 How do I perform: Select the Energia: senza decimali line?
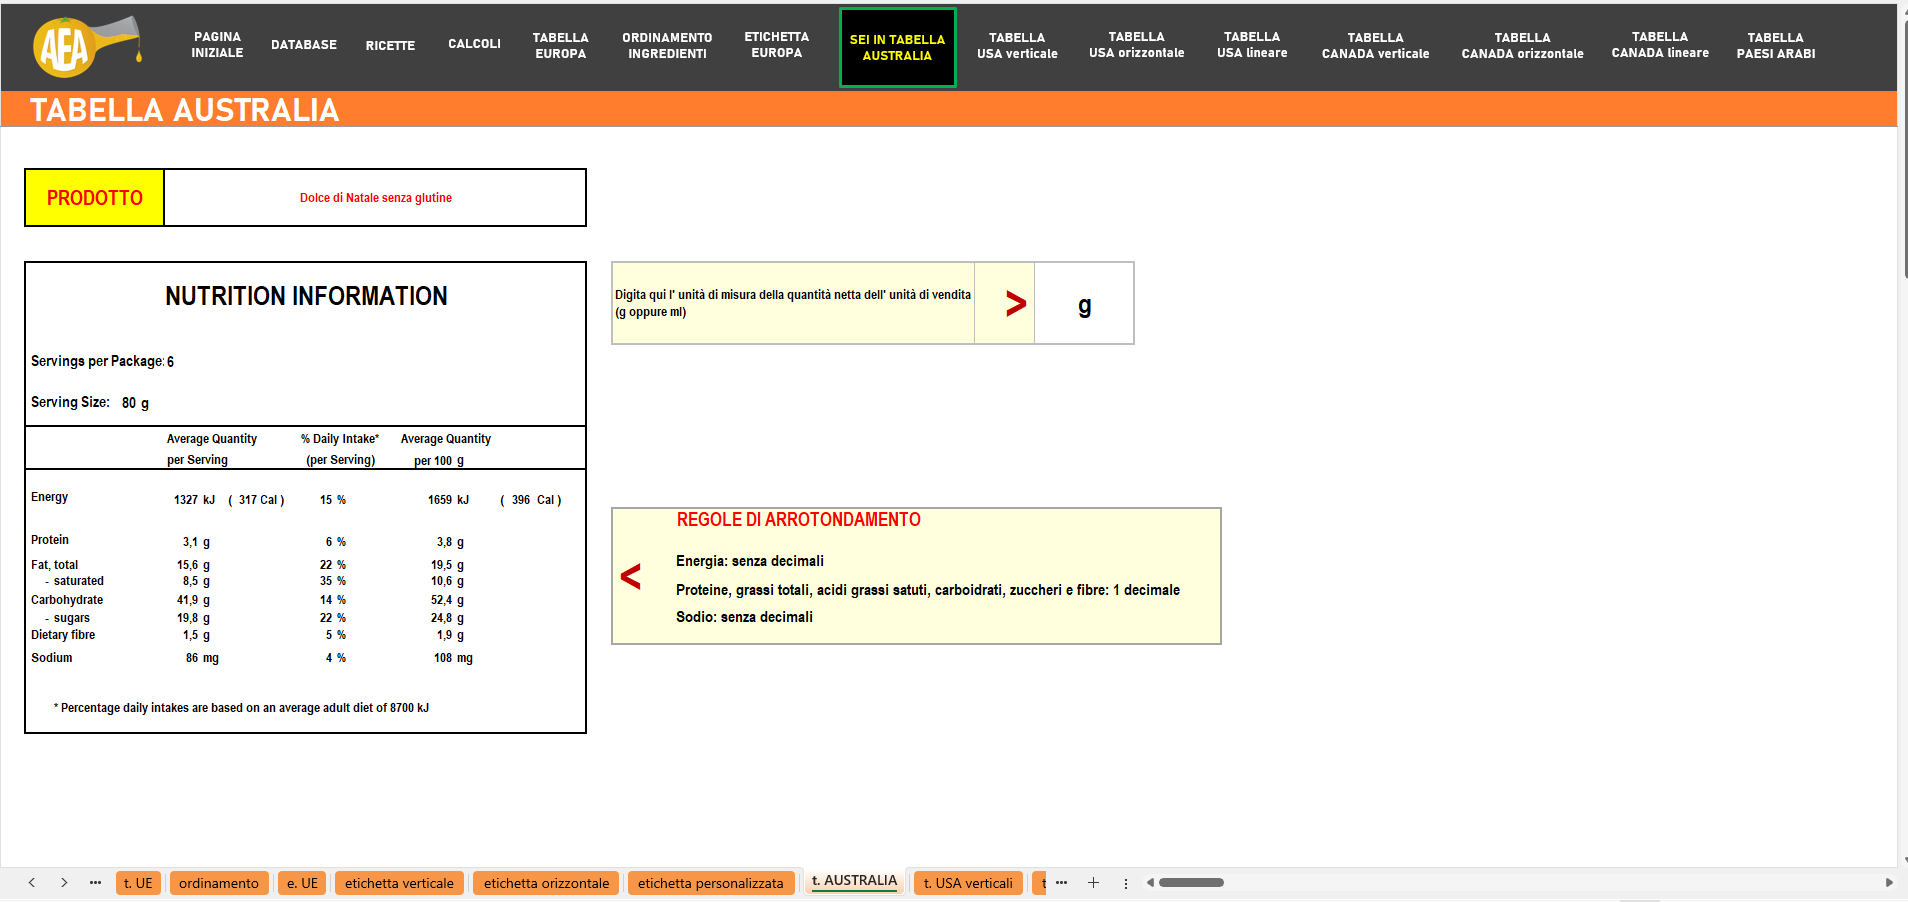pos(750,561)
